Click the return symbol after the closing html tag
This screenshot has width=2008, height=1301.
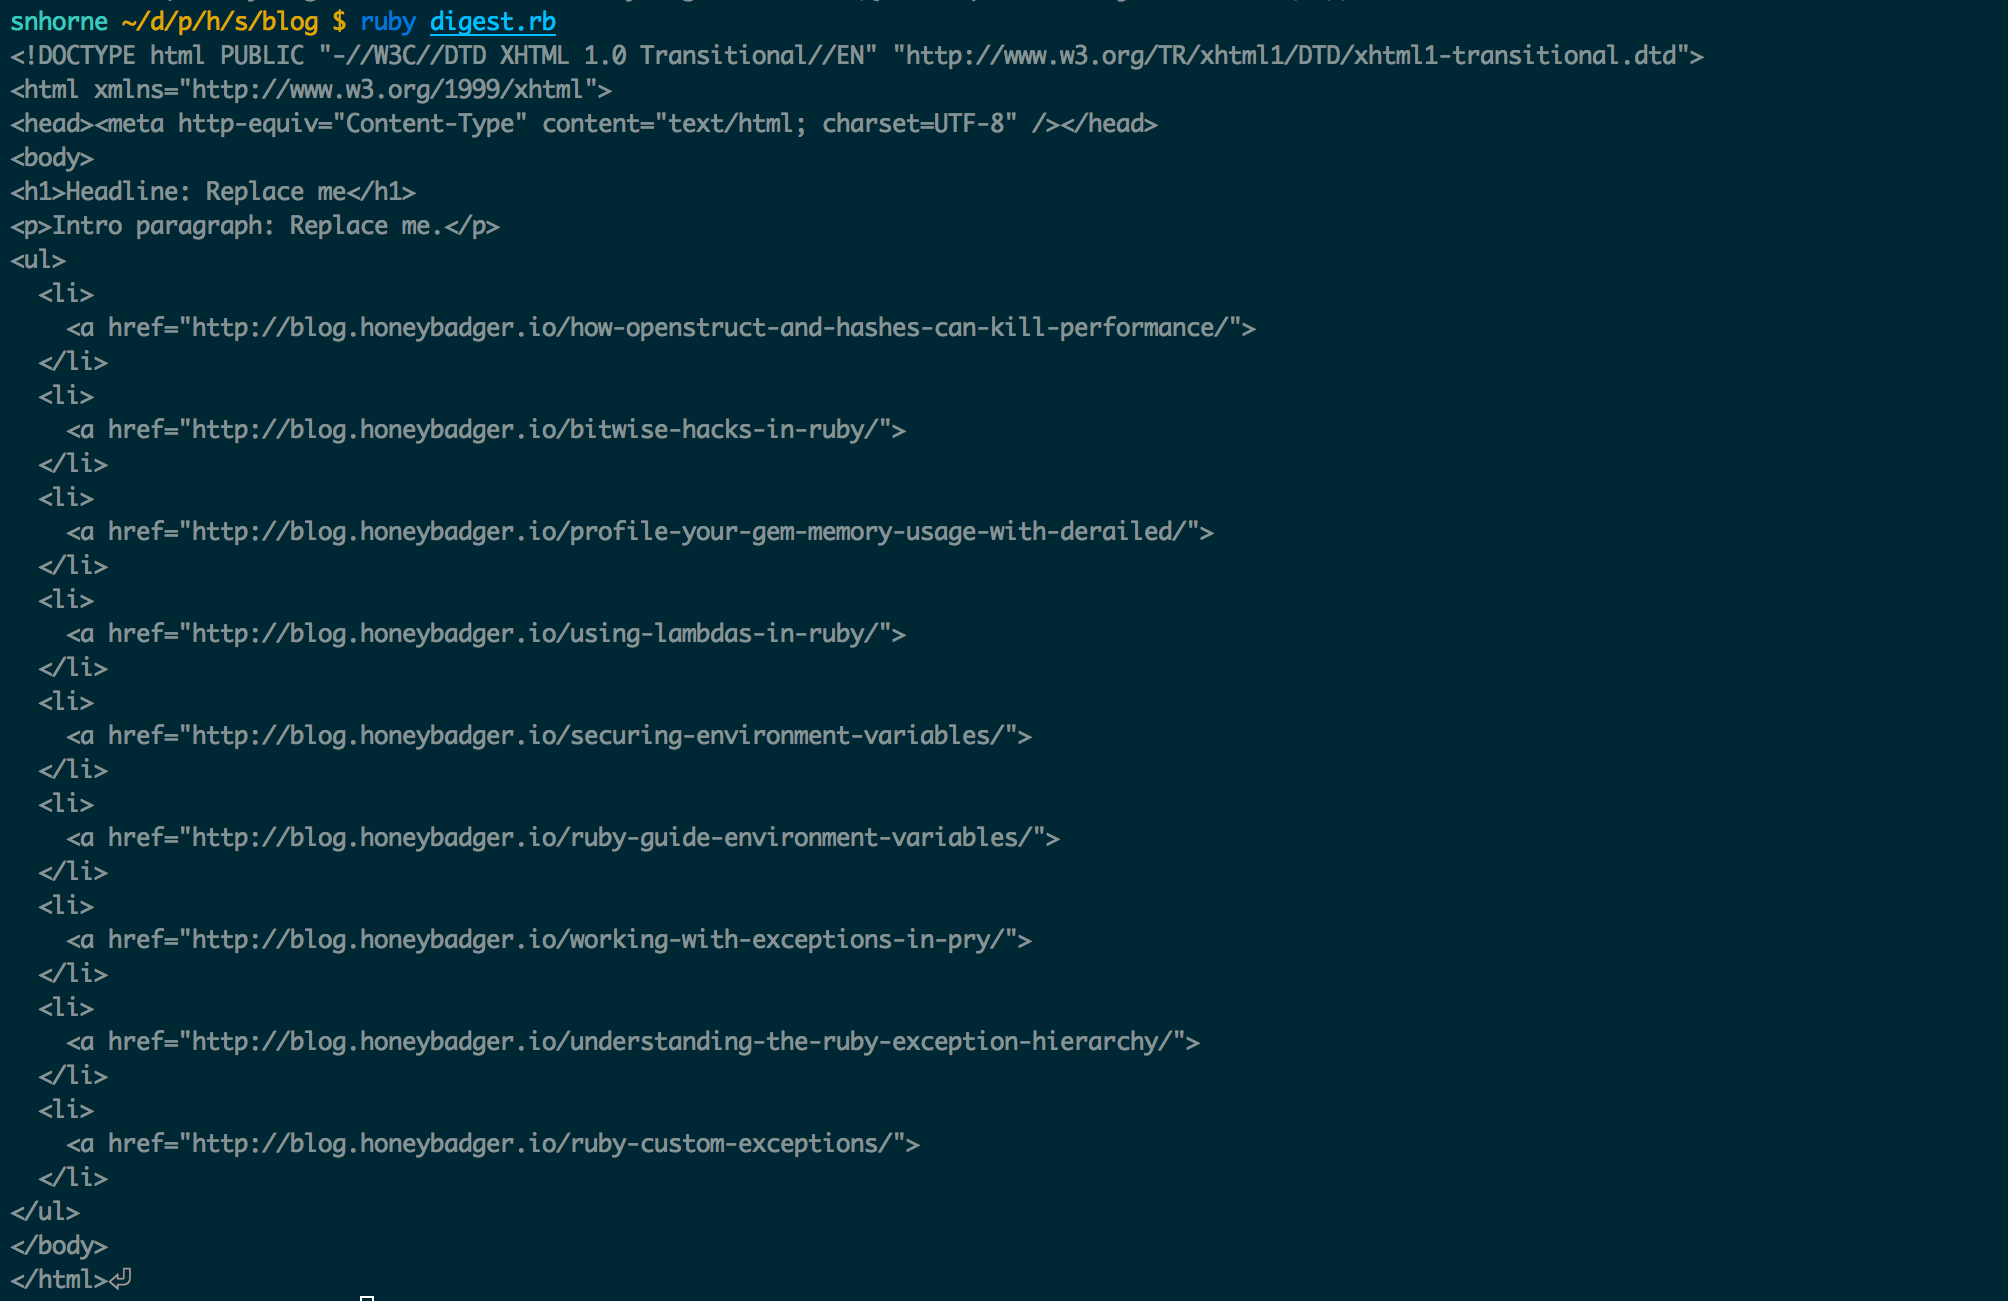(x=121, y=1279)
